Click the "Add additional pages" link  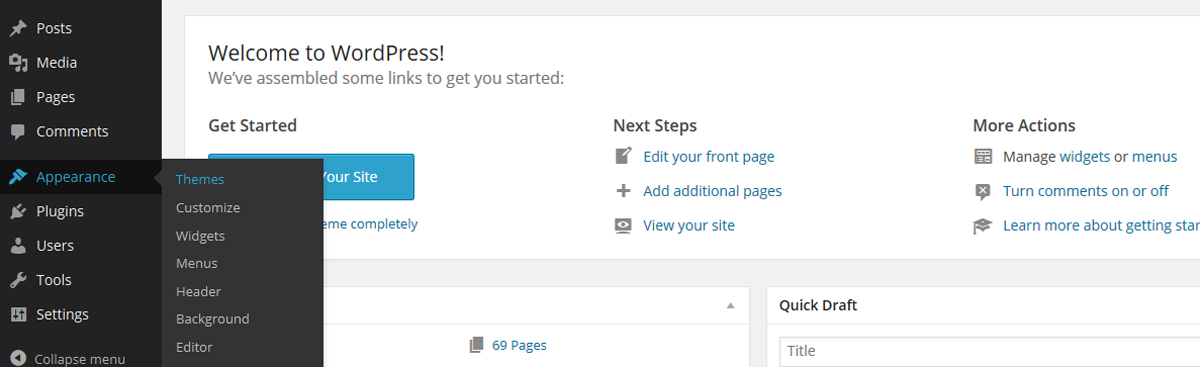click(x=713, y=191)
